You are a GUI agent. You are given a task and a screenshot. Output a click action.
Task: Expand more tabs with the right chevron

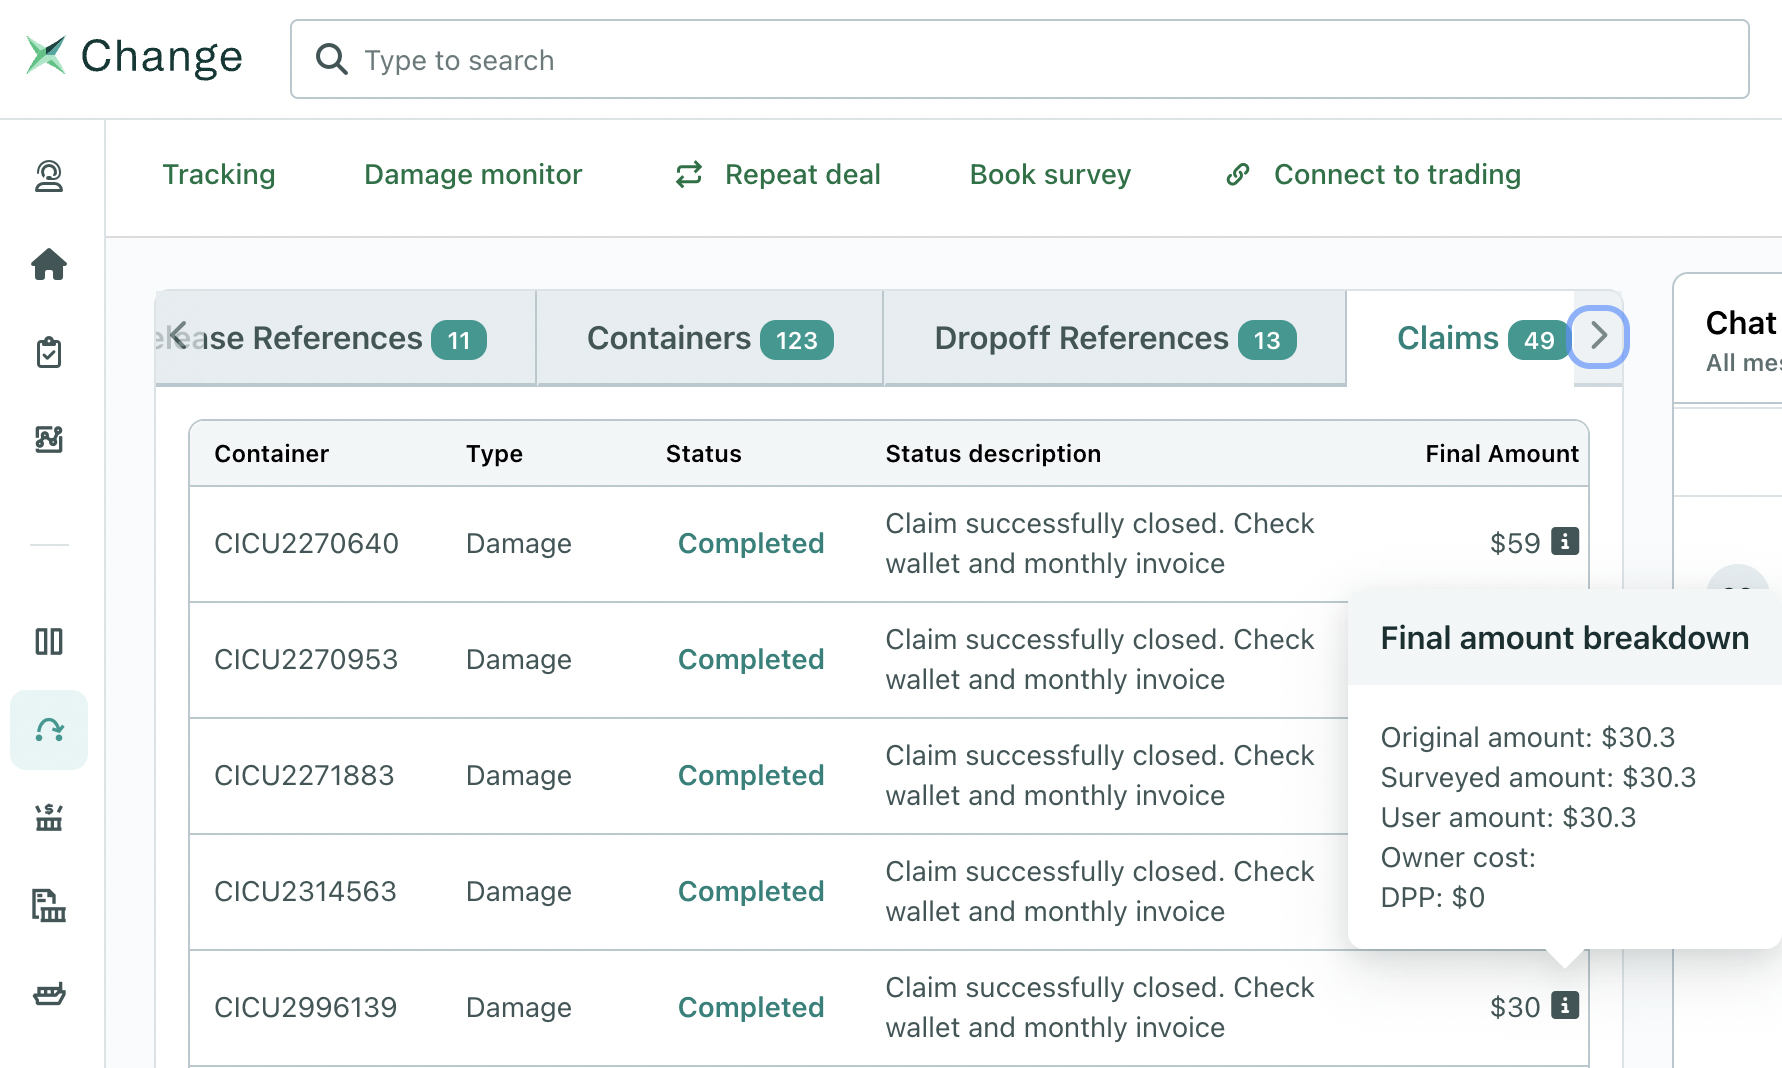click(1598, 338)
